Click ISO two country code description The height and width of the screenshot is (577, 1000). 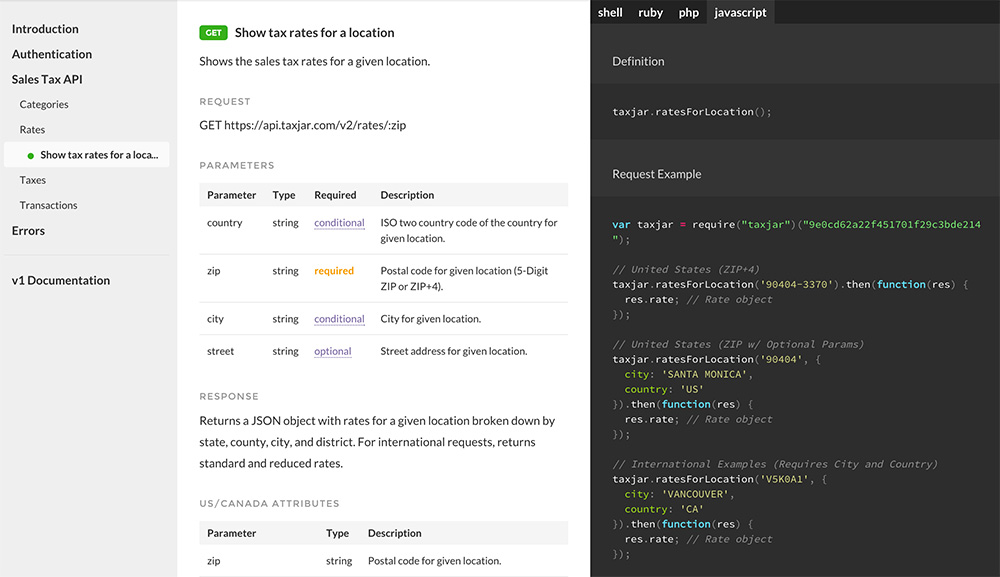pos(469,230)
